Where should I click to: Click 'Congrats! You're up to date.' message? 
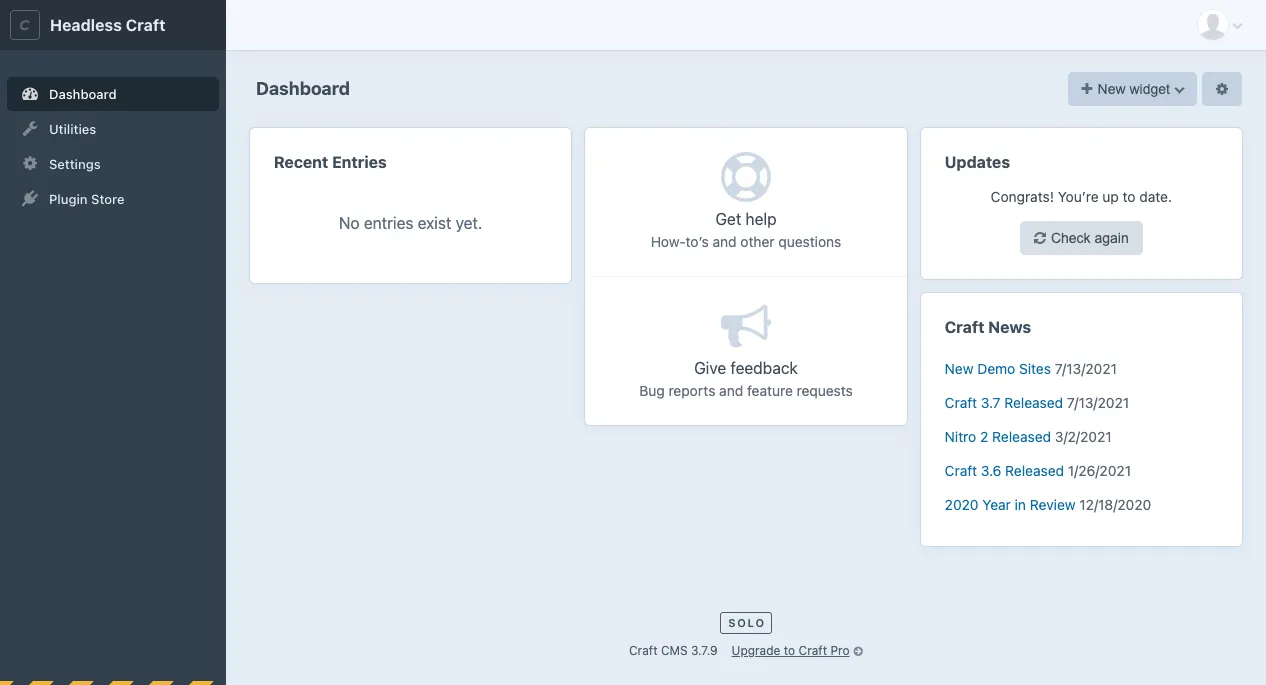pos(1081,197)
